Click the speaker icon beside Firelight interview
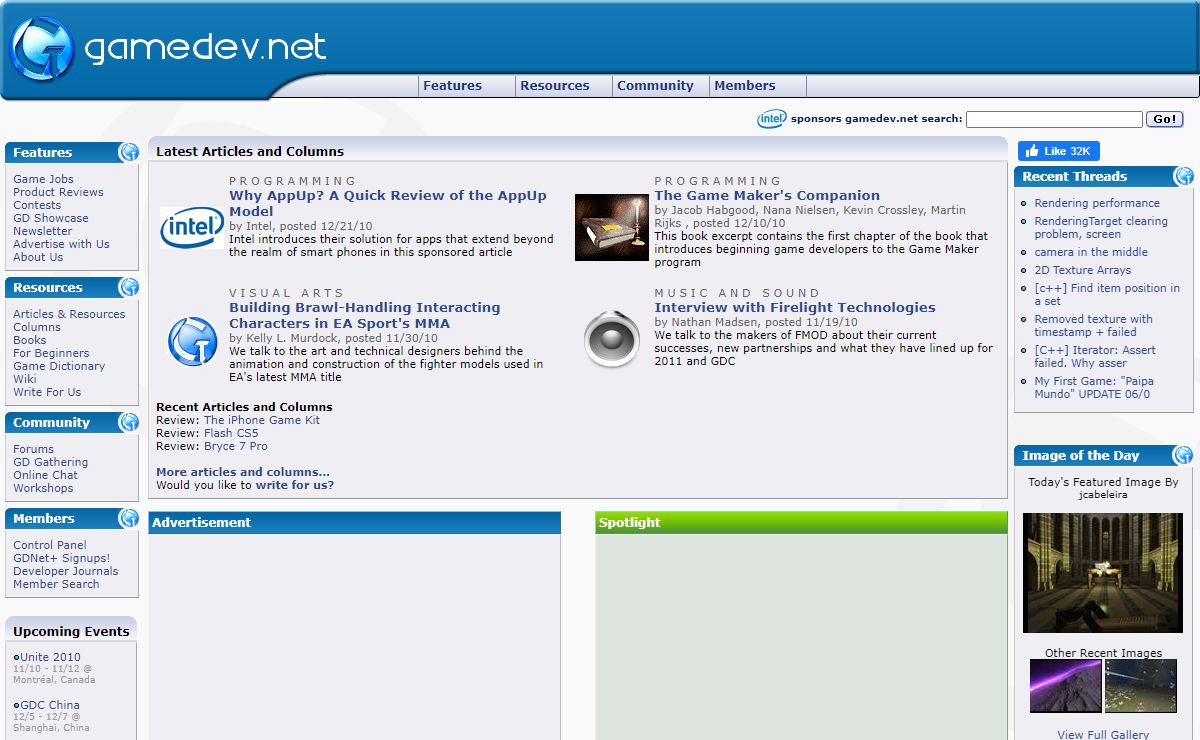Screen dimensions: 1200x740 pyautogui.click(x=611, y=338)
